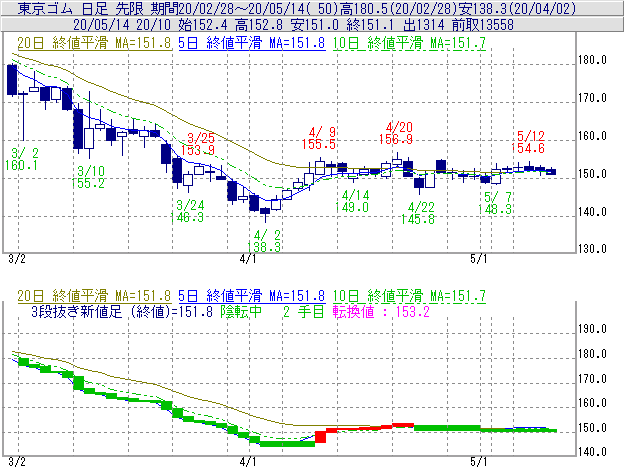The width and height of the screenshot is (624, 474).
Task: Click the 190.0 axis label on lower chart
Action: tap(593, 329)
